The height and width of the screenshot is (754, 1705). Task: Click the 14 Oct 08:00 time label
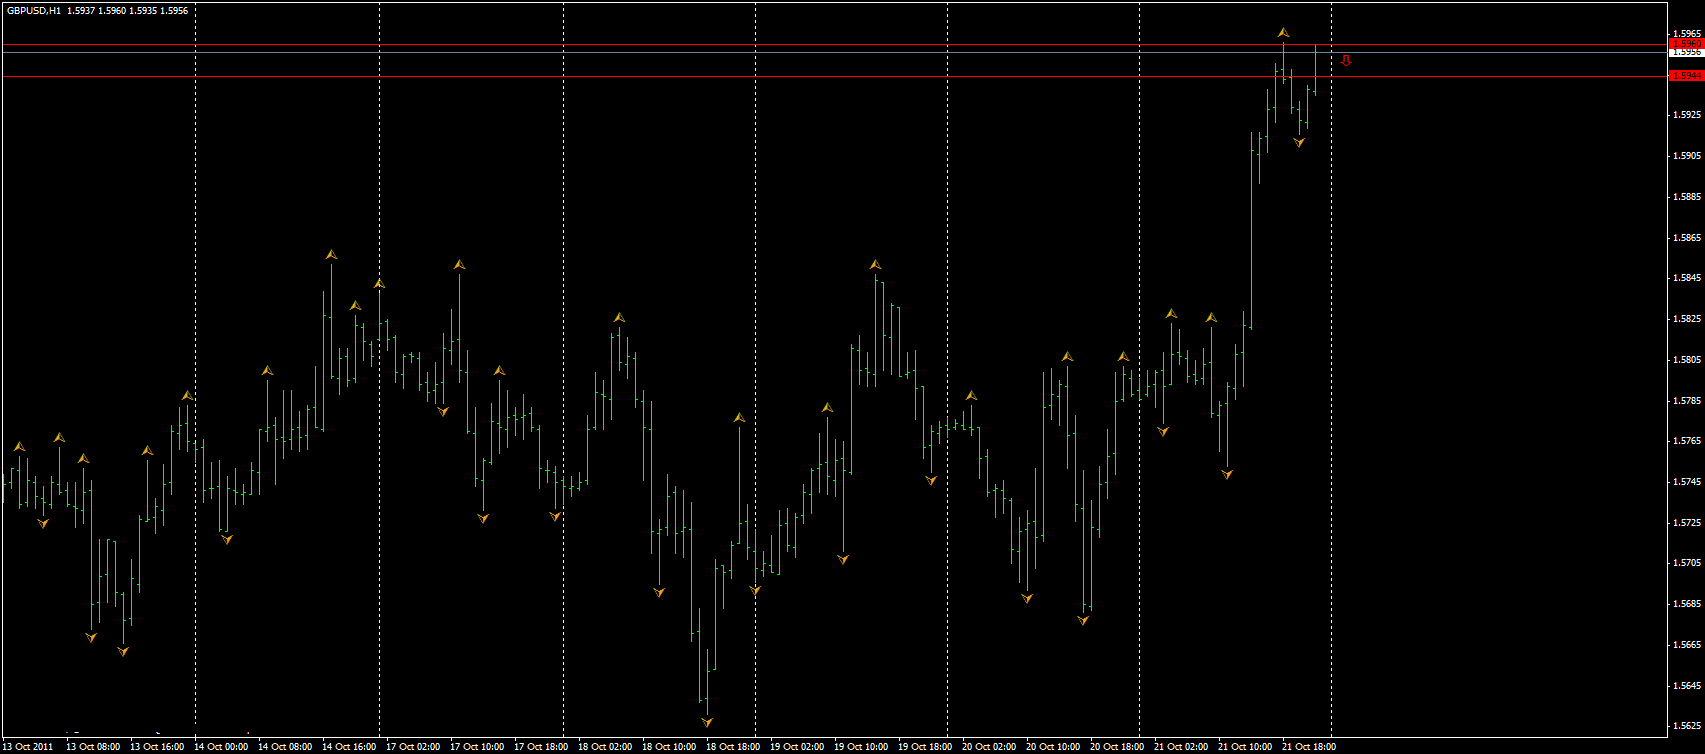pyautogui.click(x=285, y=746)
